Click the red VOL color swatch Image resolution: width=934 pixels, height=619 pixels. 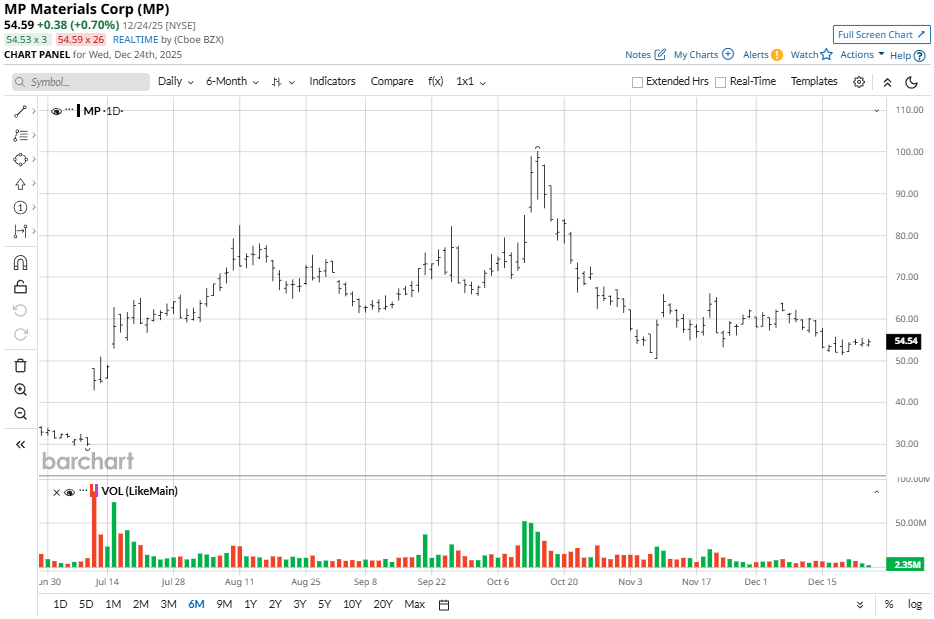click(x=92, y=491)
